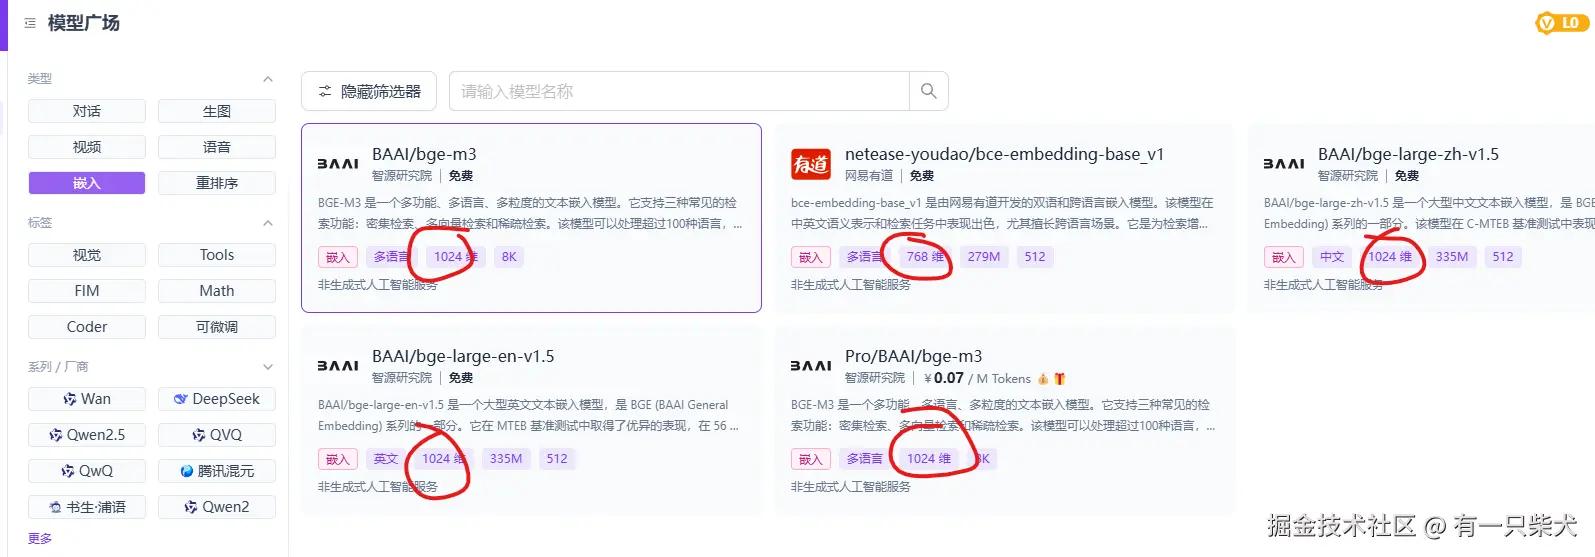Open BAAI/bge-large-zh-v1.5 model title
Screen dimensions: 1595x557
pos(1408,154)
